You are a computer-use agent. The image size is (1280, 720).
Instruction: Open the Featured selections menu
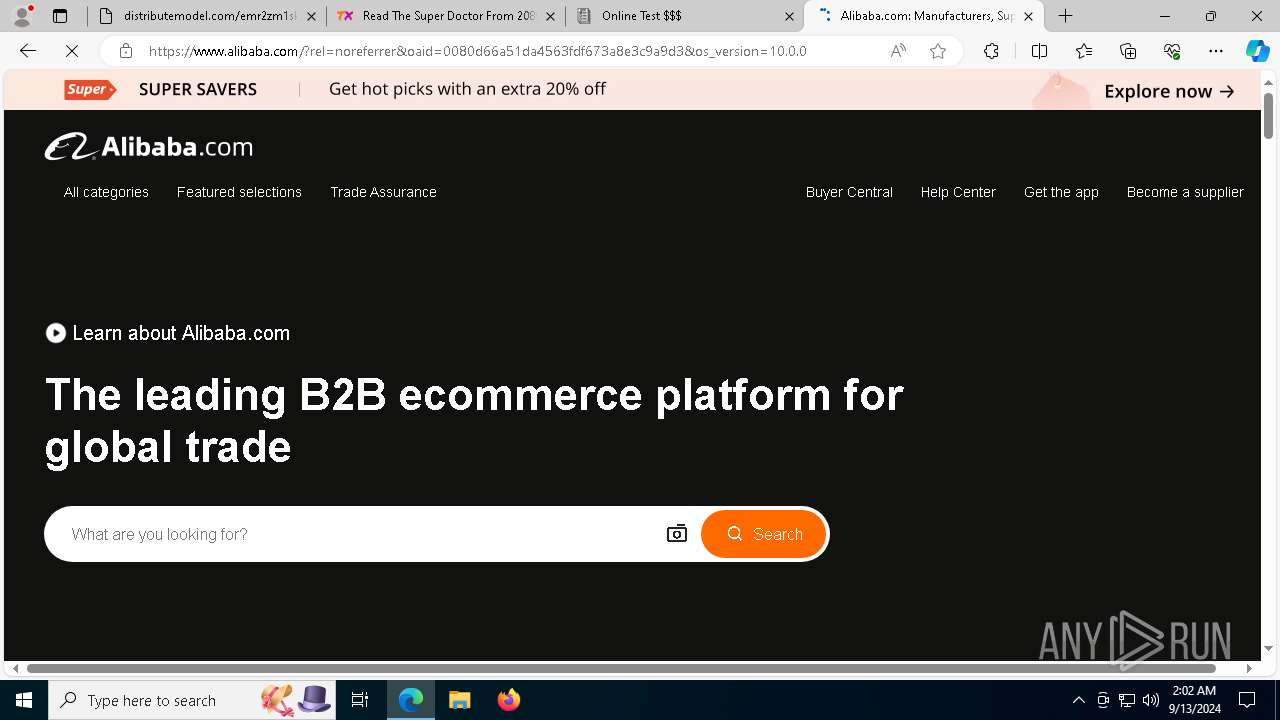[239, 192]
